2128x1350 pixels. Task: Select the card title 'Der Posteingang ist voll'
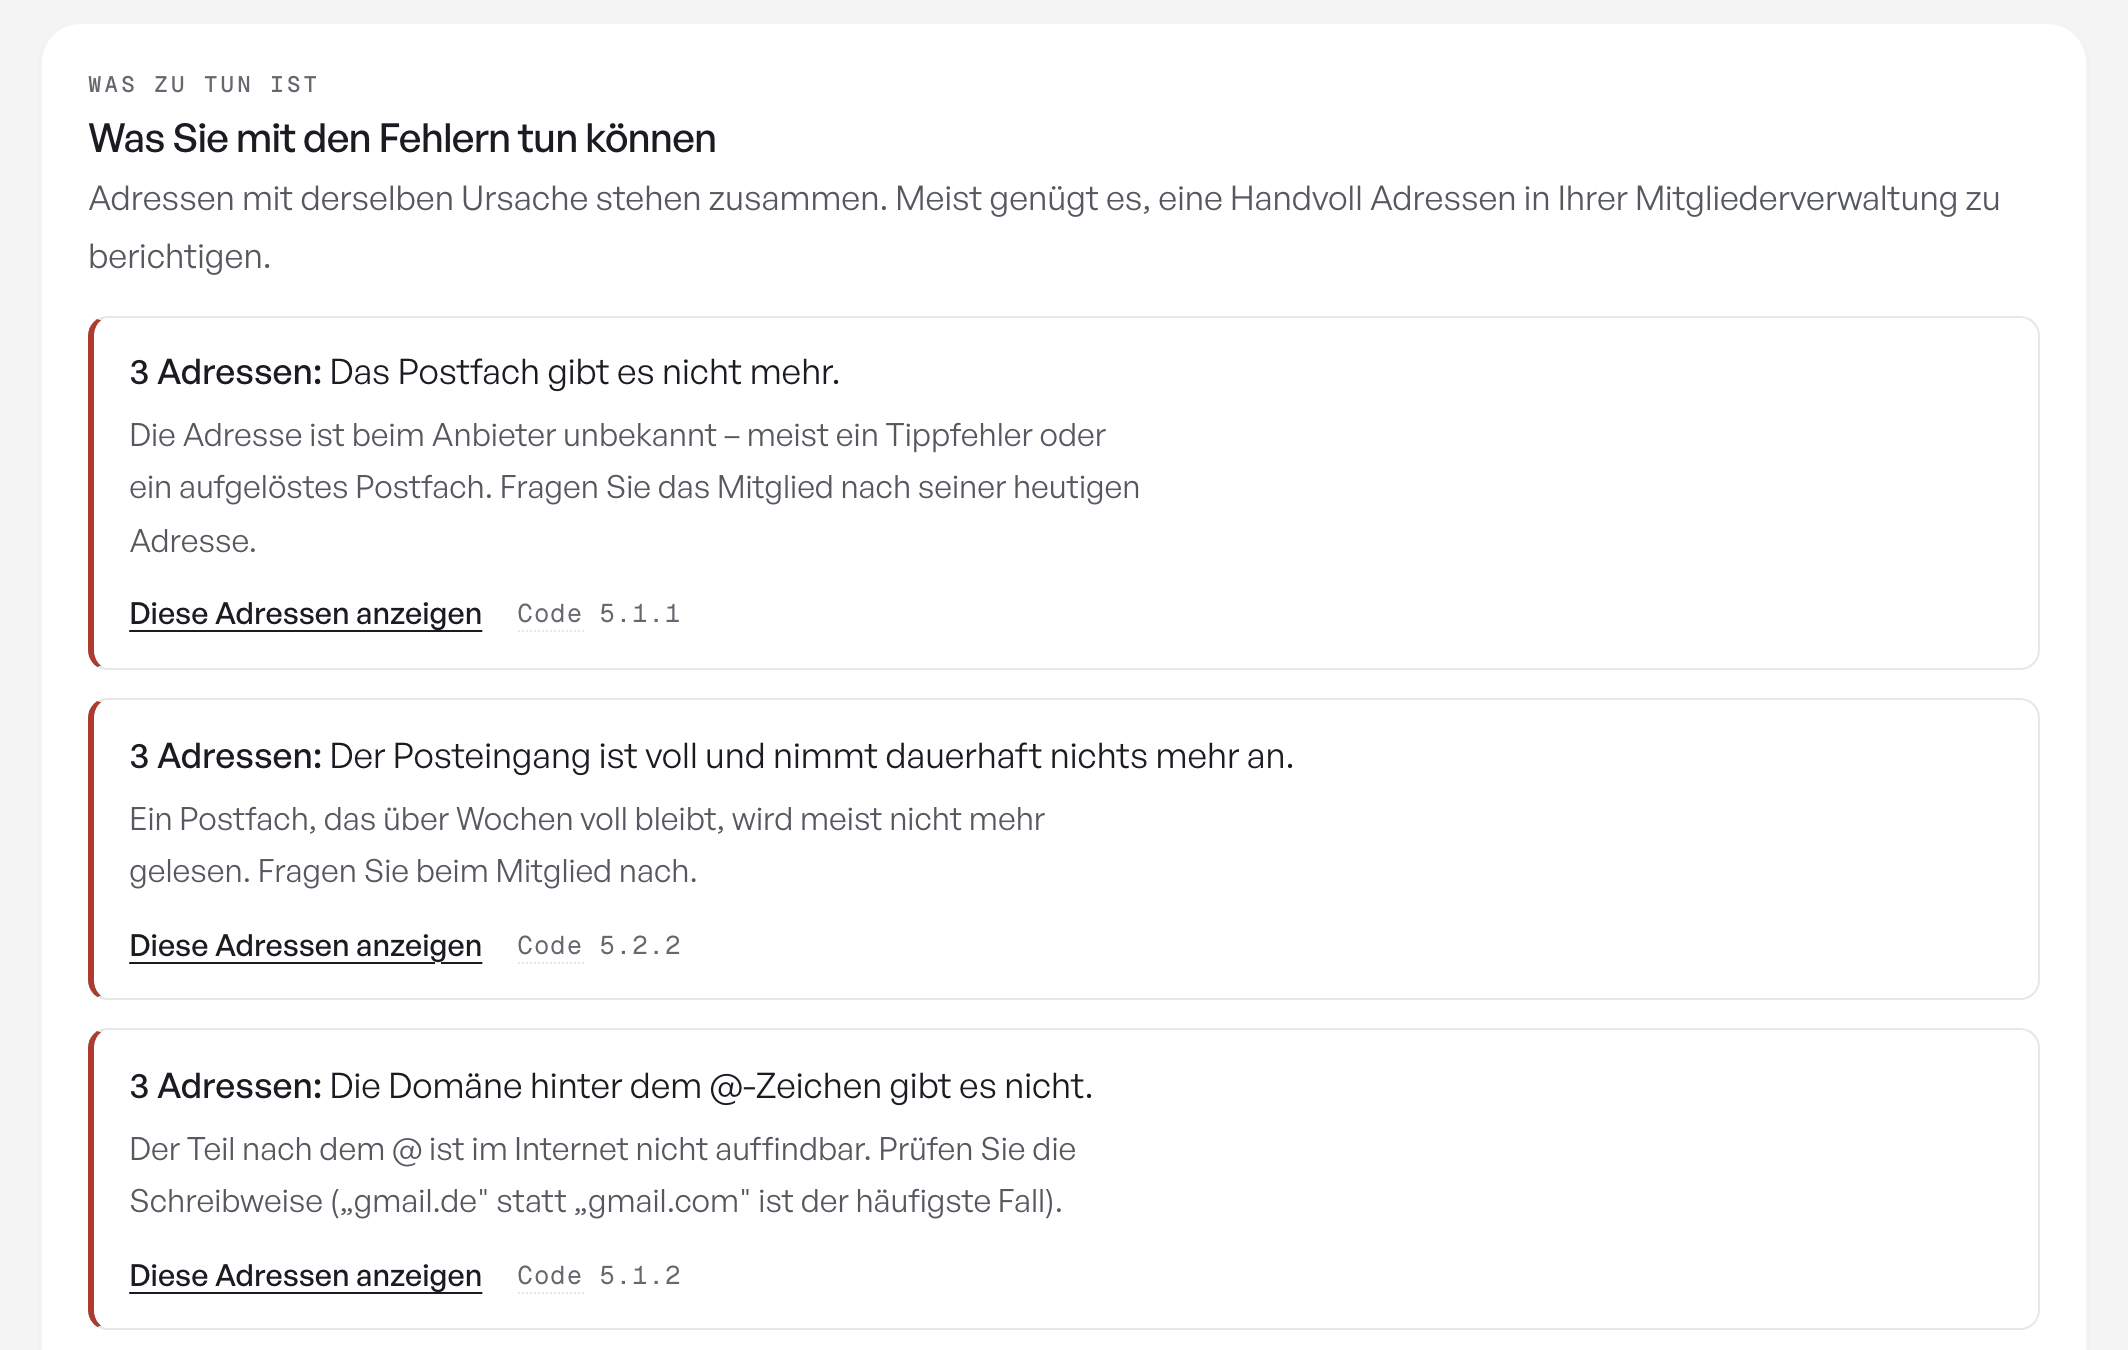811,756
